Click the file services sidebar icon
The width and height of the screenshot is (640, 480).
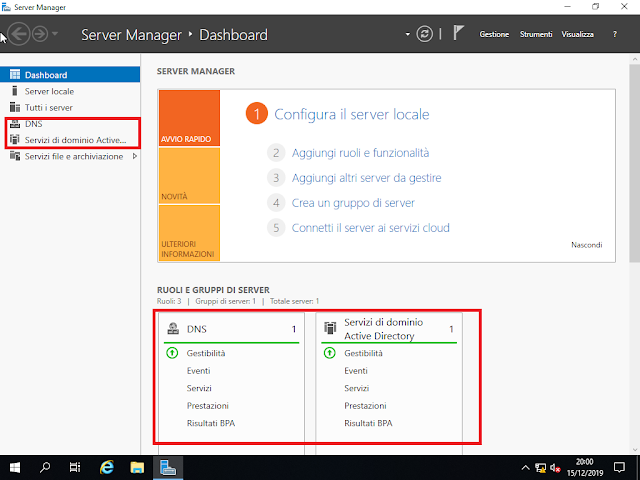click(15, 156)
